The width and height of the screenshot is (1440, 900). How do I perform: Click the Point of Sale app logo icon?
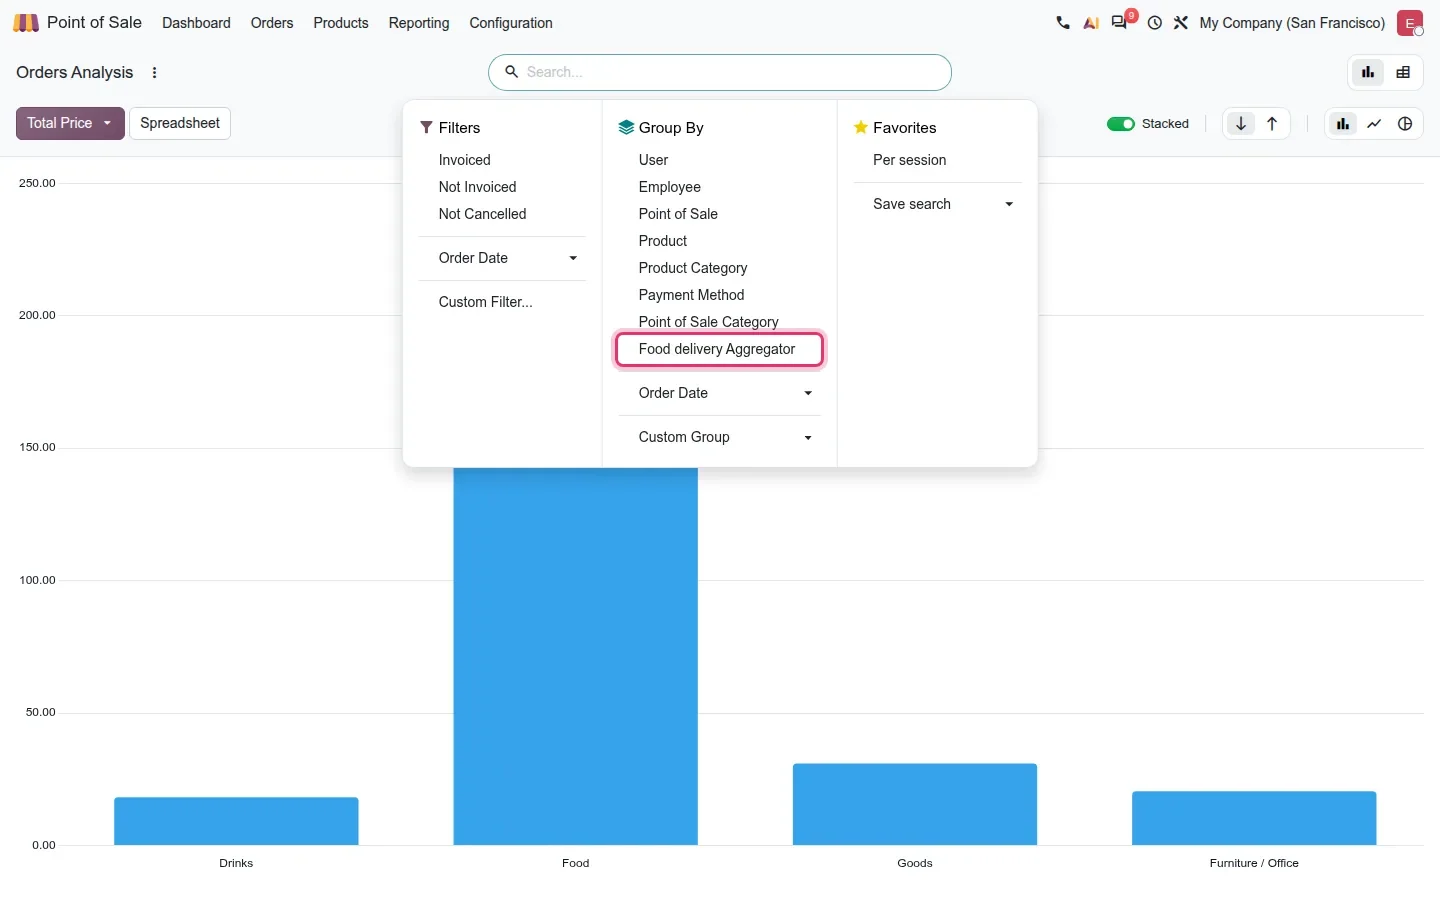click(x=26, y=23)
